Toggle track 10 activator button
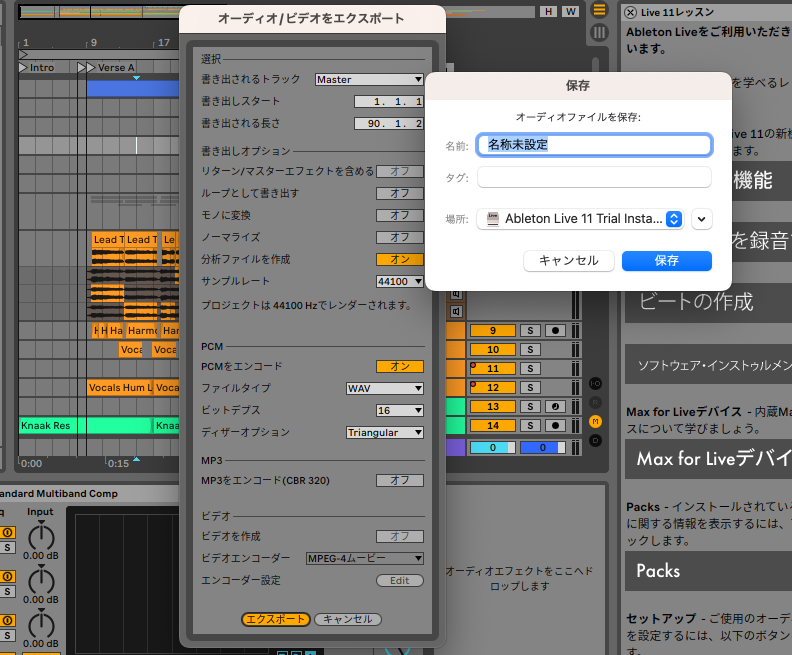The image size is (792, 655). click(x=493, y=349)
